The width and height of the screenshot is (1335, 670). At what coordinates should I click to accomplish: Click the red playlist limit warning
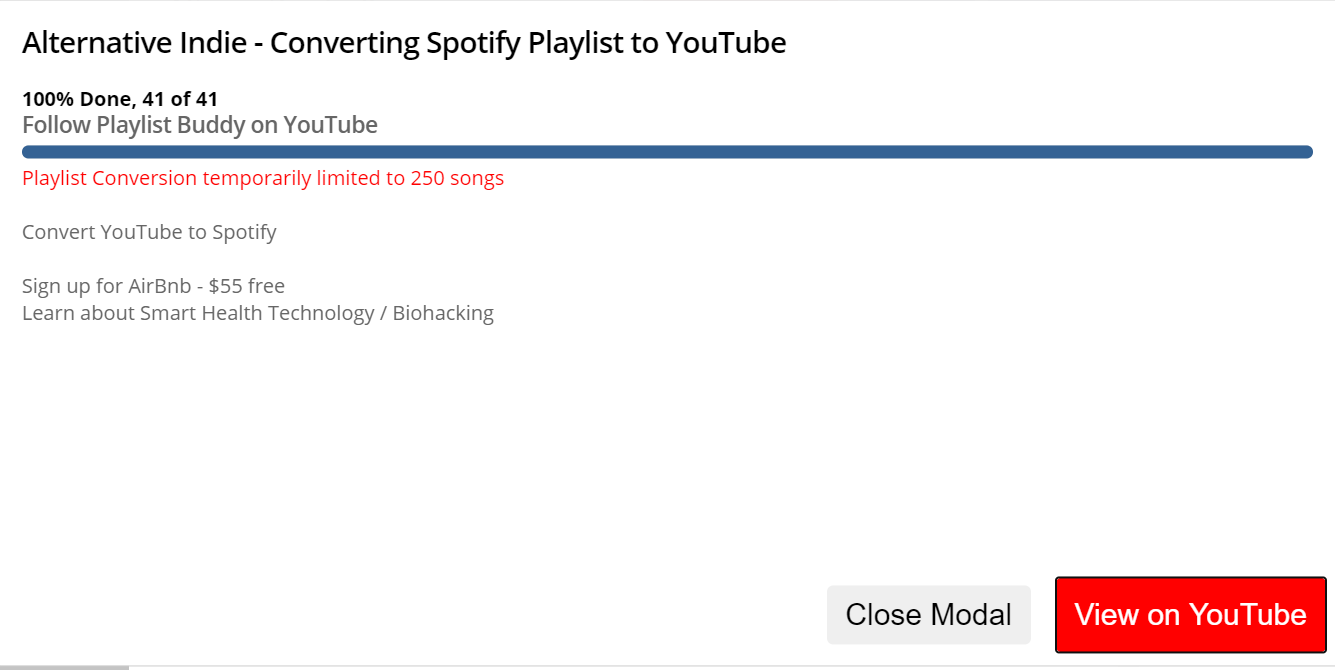point(263,178)
